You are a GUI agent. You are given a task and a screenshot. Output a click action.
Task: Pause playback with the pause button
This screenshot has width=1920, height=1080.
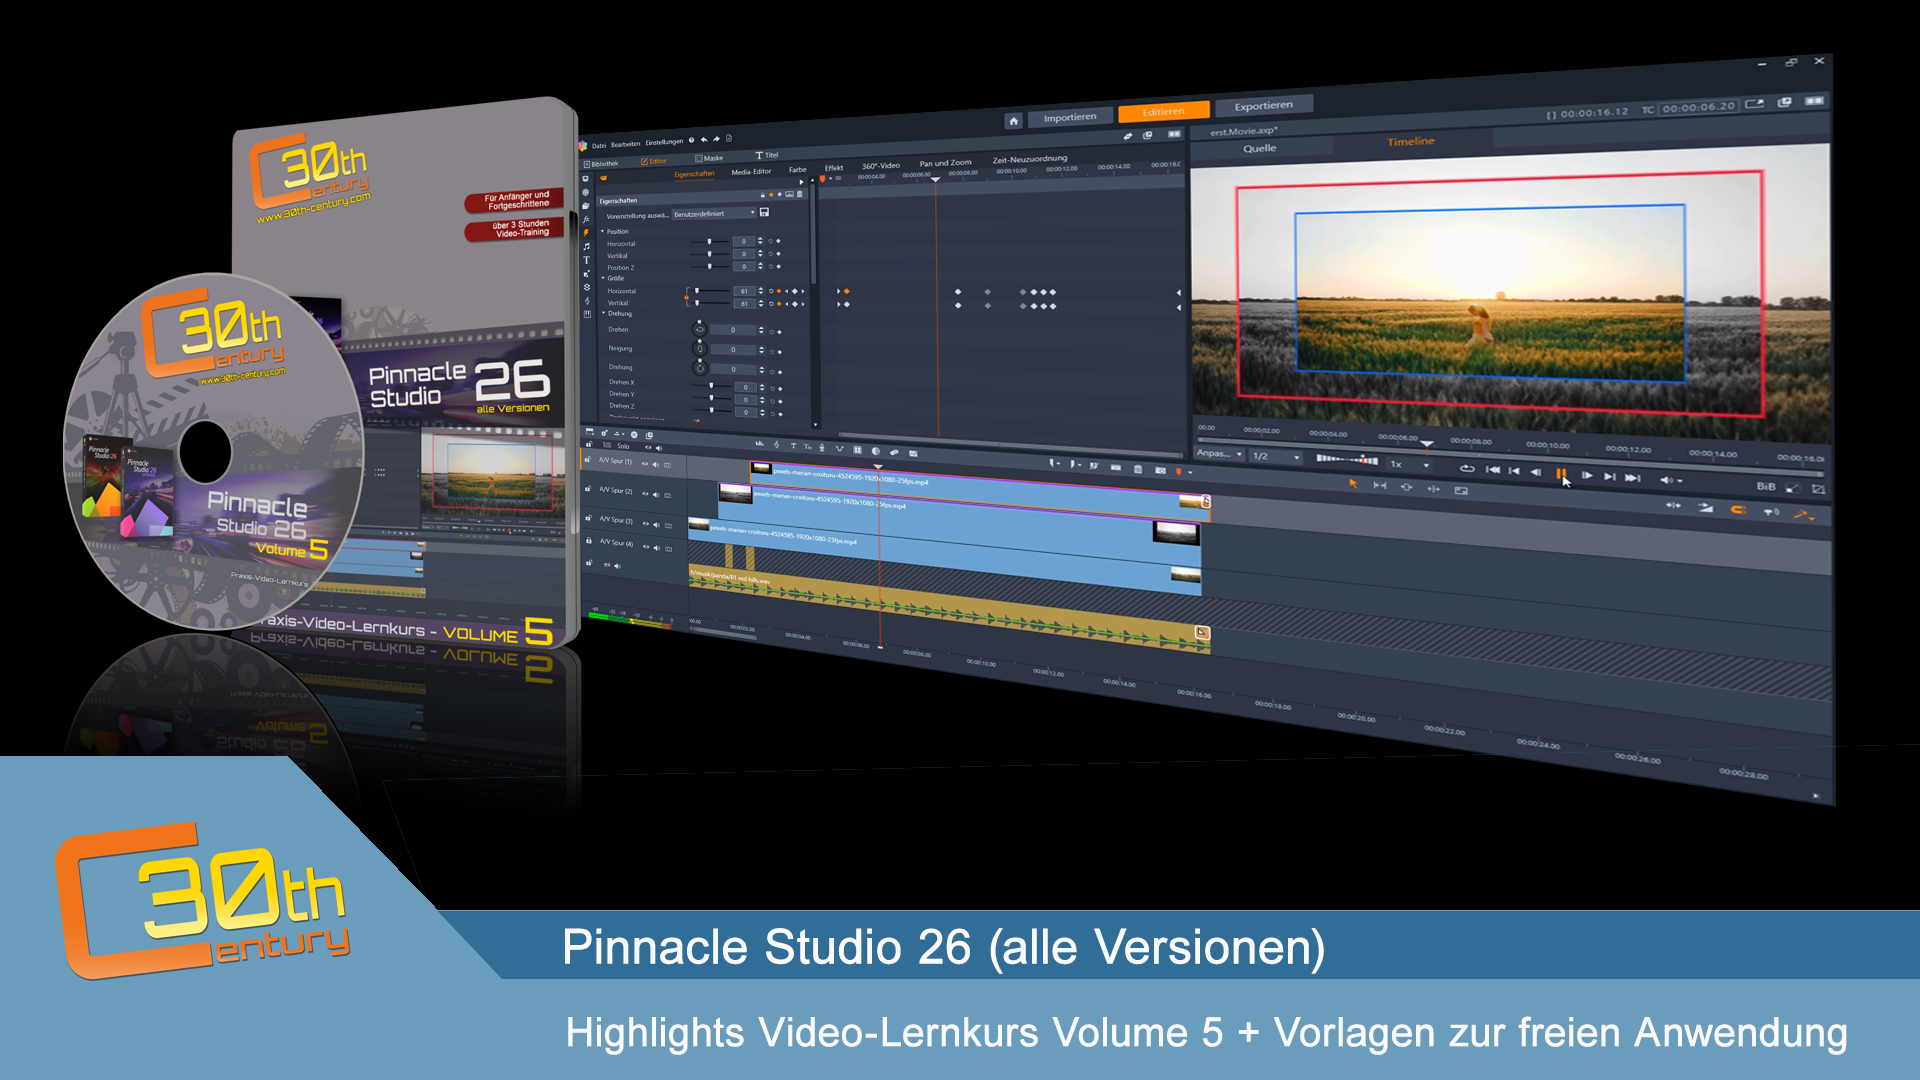[1562, 473]
